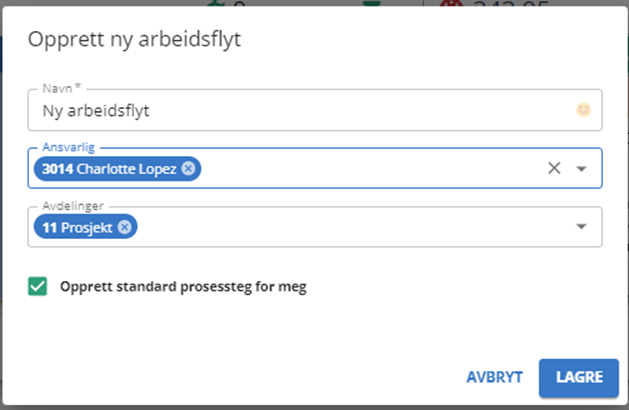Click the 'Opprett ny arbeidsflyt' dialog title
The image size is (629, 410).
coord(134,40)
